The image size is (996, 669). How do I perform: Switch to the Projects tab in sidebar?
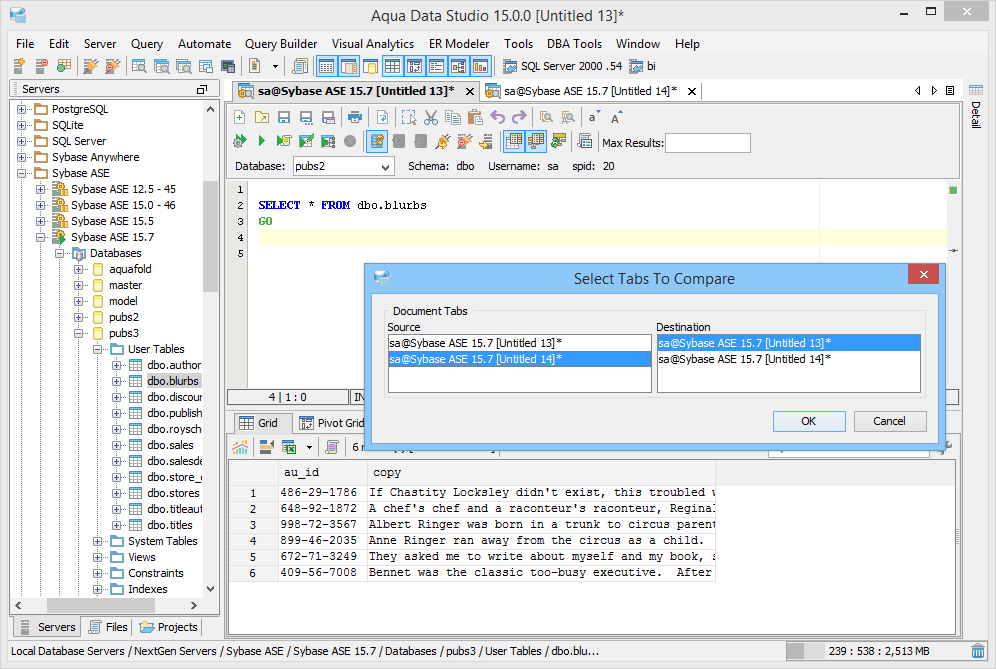[x=168, y=627]
